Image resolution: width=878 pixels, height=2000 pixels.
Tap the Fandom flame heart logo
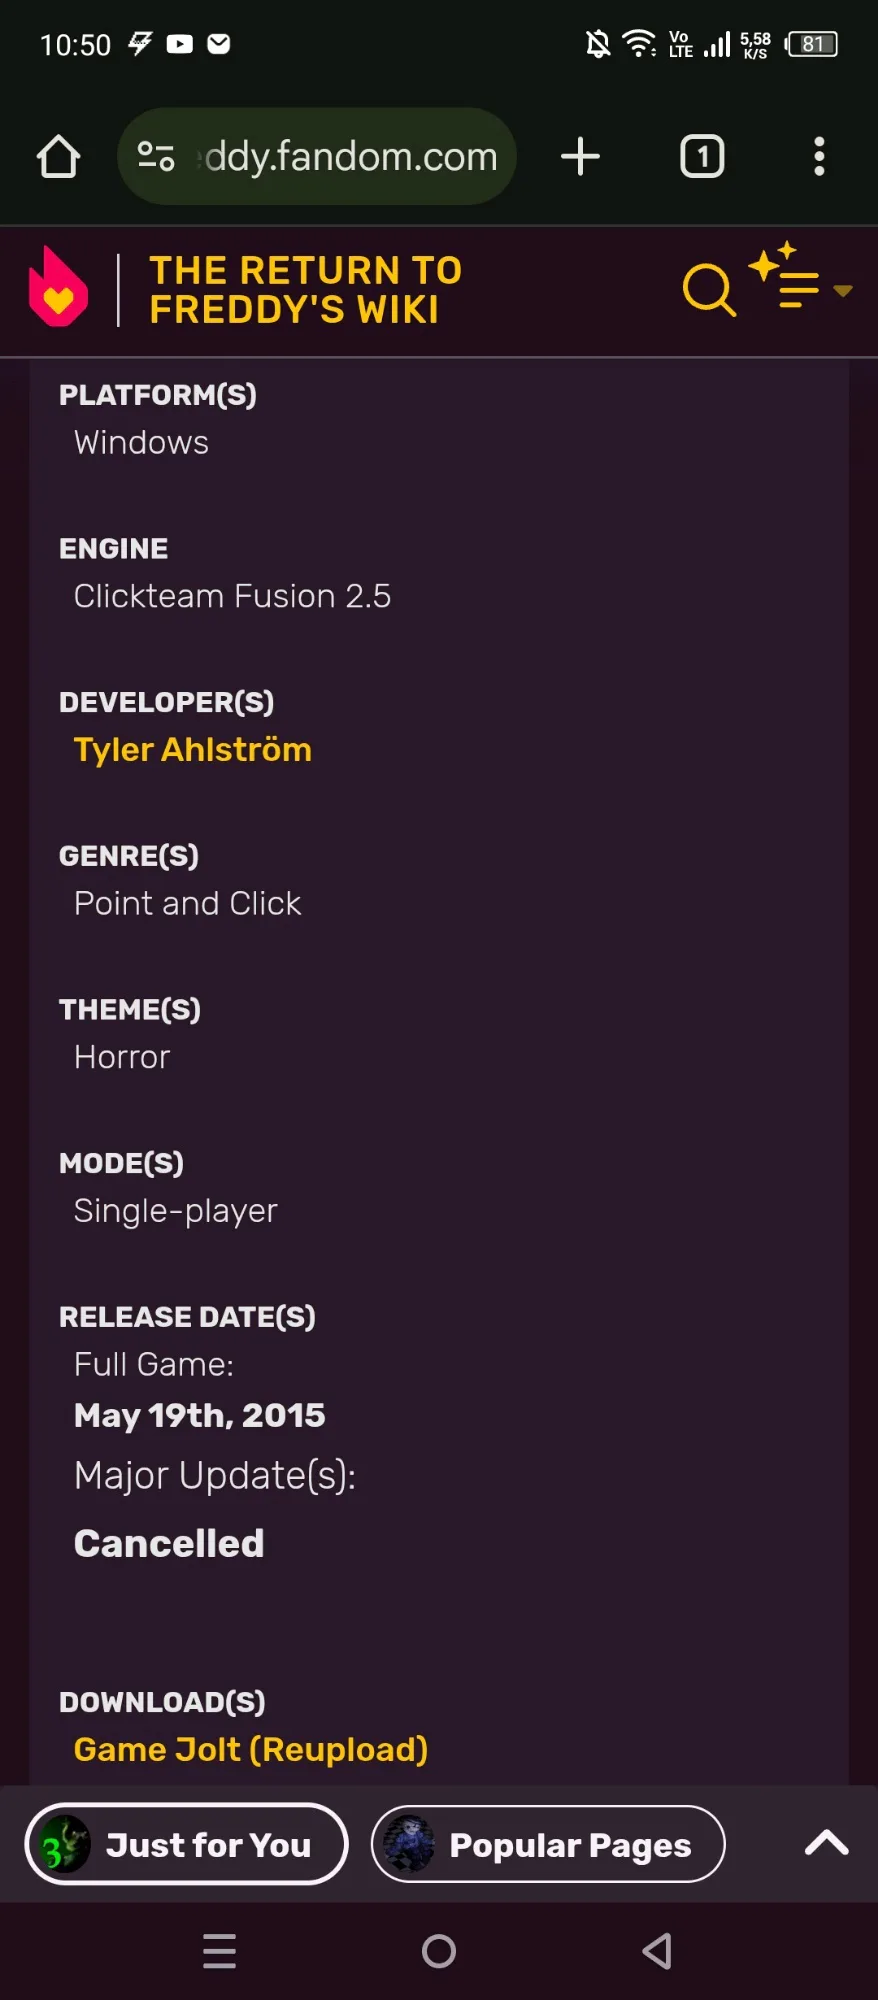click(x=58, y=287)
